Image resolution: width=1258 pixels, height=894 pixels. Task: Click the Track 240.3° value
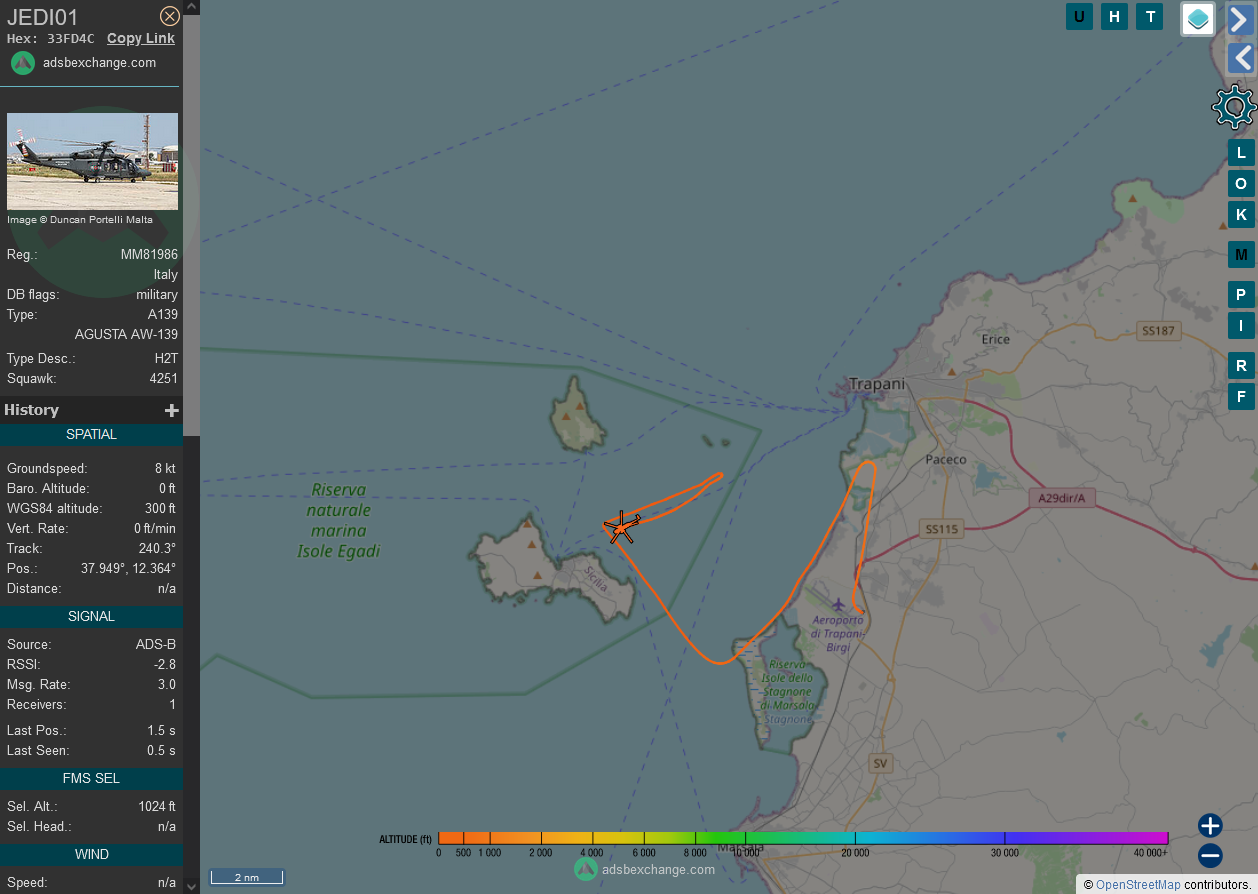[157, 549]
